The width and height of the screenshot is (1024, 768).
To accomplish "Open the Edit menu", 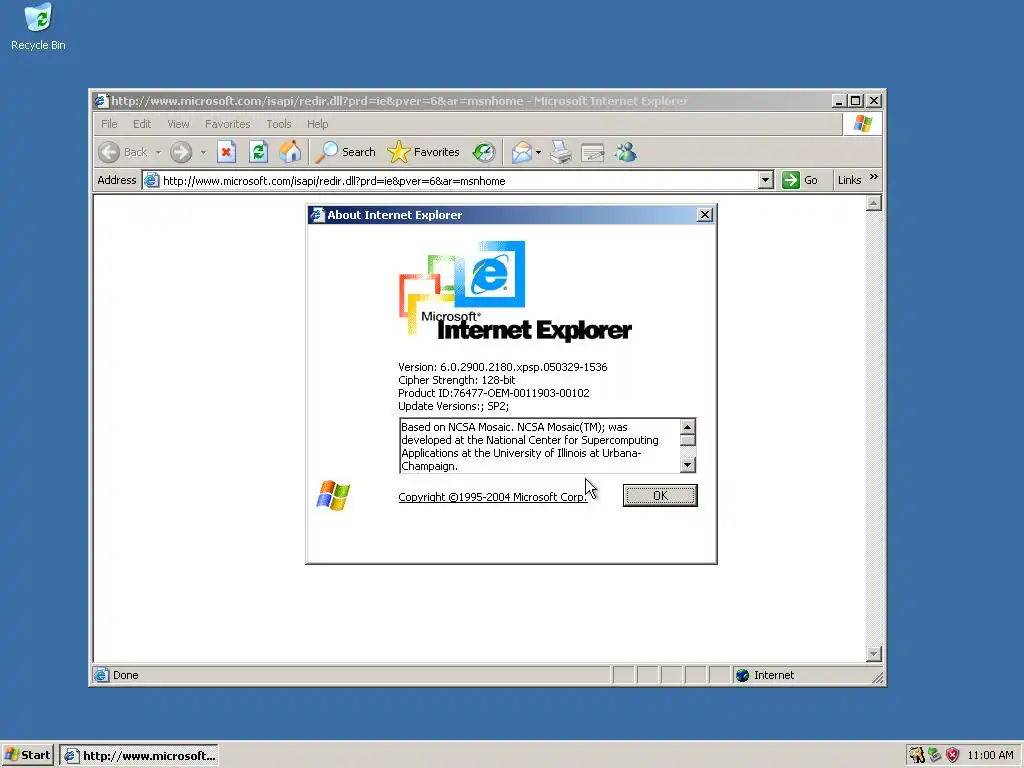I will 142,123.
